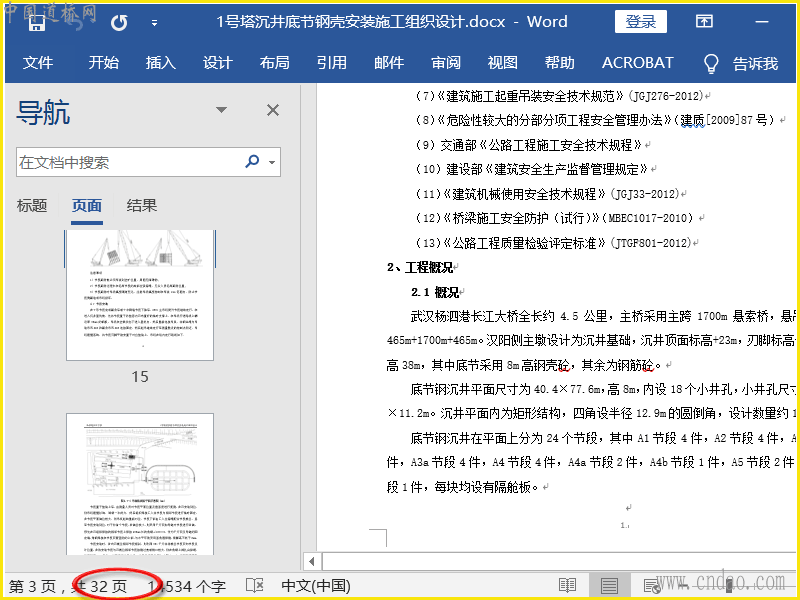
Task: Close the 导航 navigation pane
Action: point(273,110)
